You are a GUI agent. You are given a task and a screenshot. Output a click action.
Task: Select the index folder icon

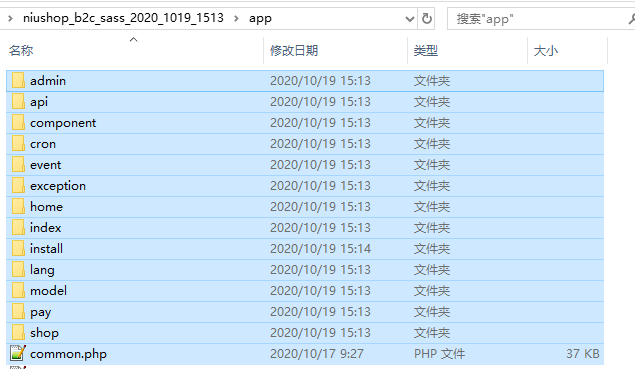click(x=18, y=228)
